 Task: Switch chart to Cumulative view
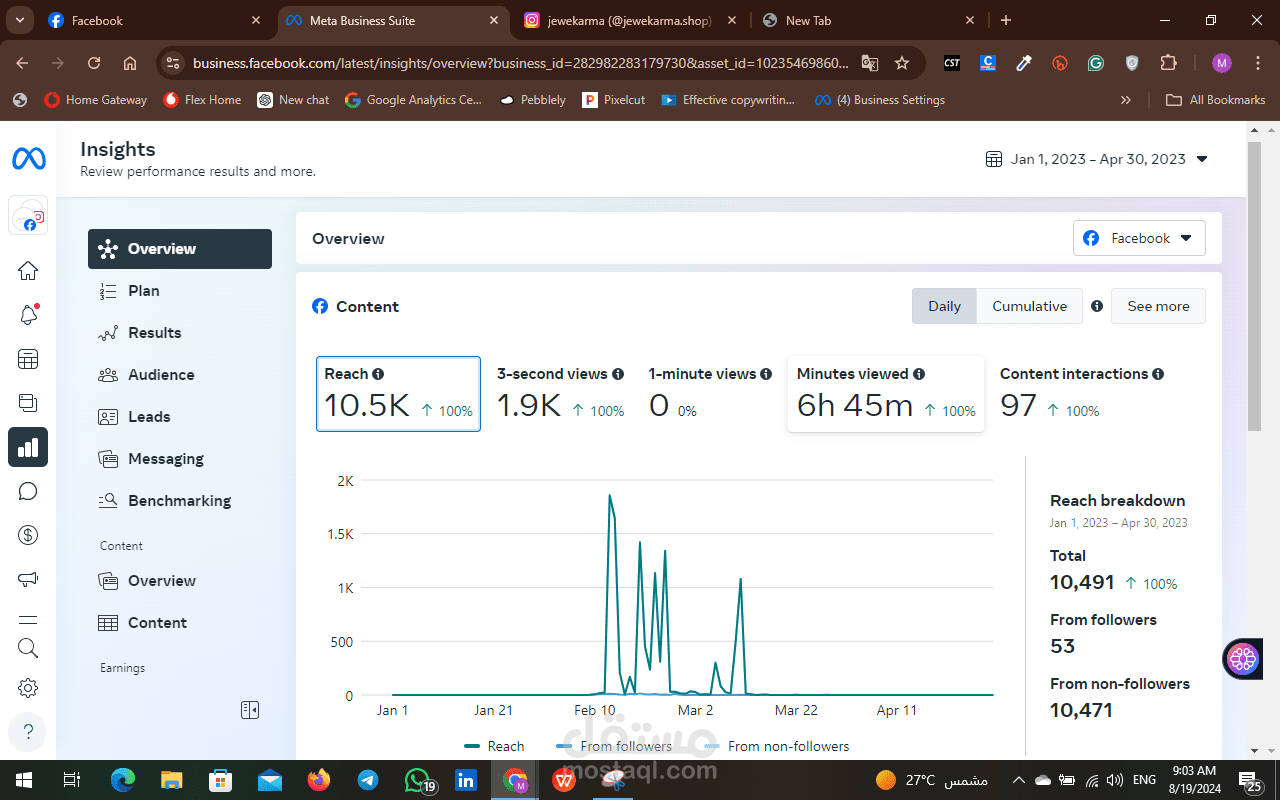point(1029,306)
